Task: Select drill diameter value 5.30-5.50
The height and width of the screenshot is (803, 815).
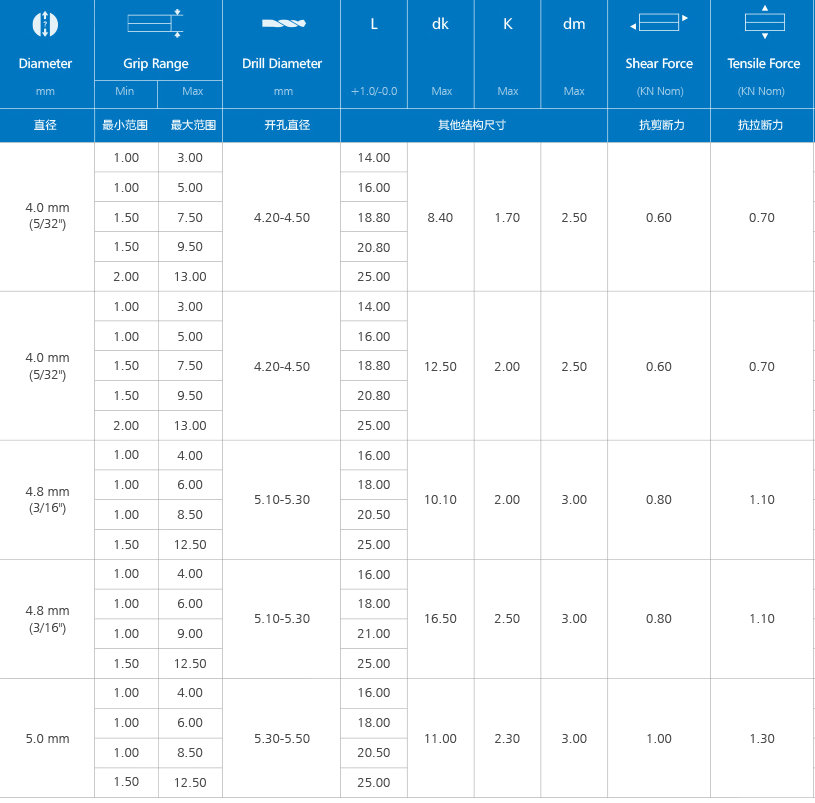Action: pyautogui.click(x=282, y=739)
